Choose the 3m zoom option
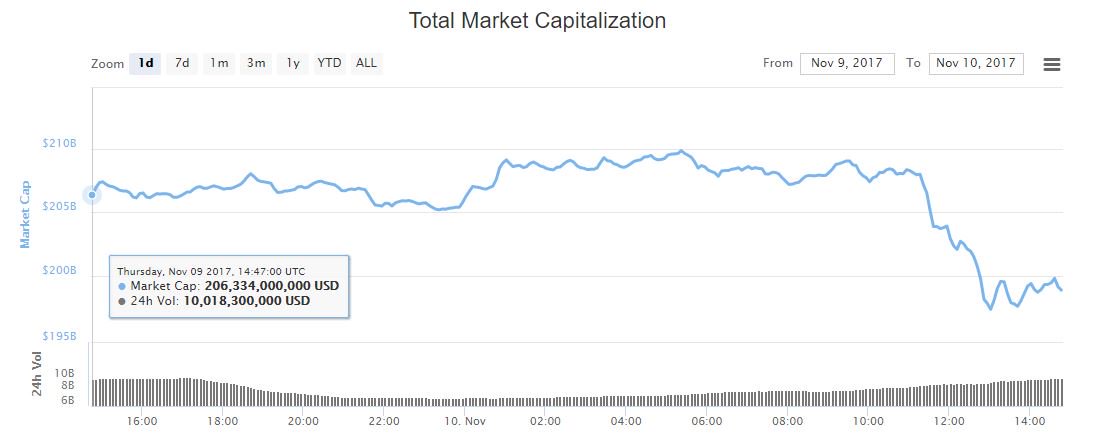Screen dimensions: 1100x441 (x=256, y=63)
